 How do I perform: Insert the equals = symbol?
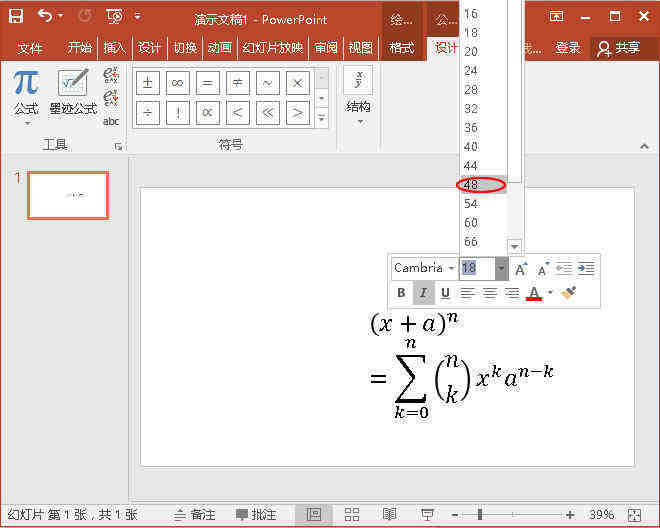coord(208,83)
